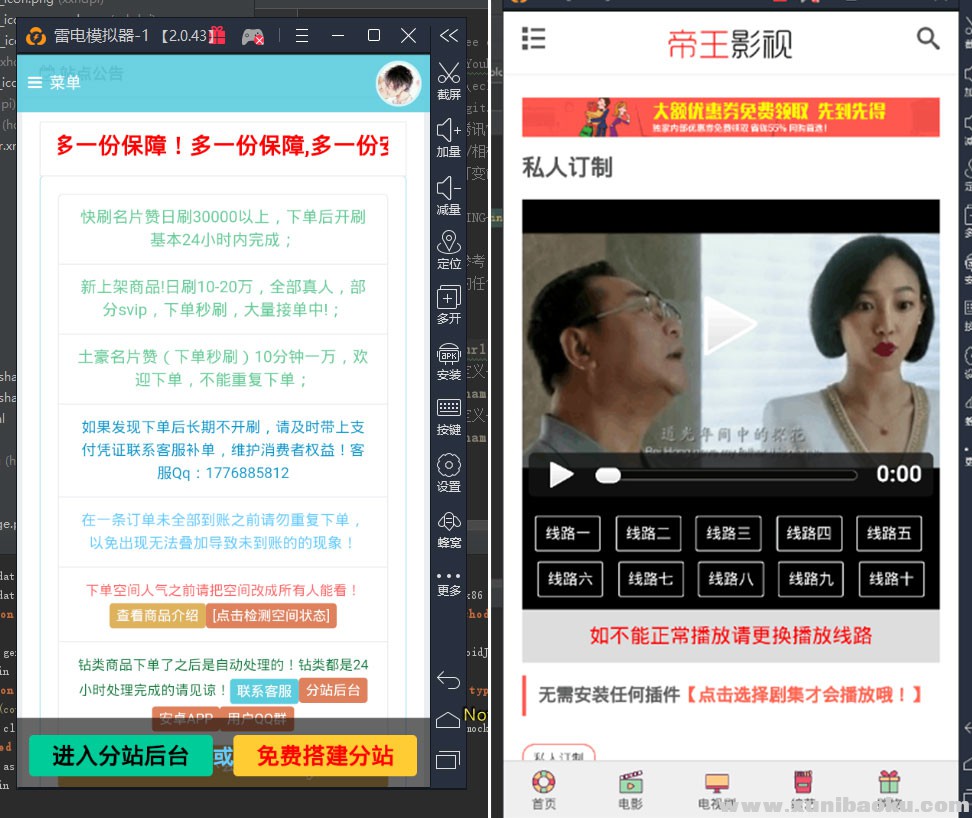Open keyboard mapping (按键) icon
This screenshot has height=818, width=972.
449,409
